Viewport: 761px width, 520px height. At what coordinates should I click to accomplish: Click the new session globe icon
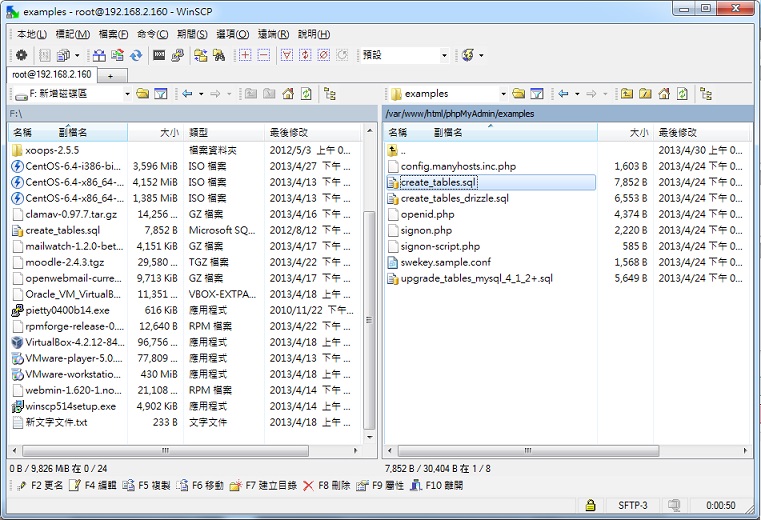(x=468, y=55)
